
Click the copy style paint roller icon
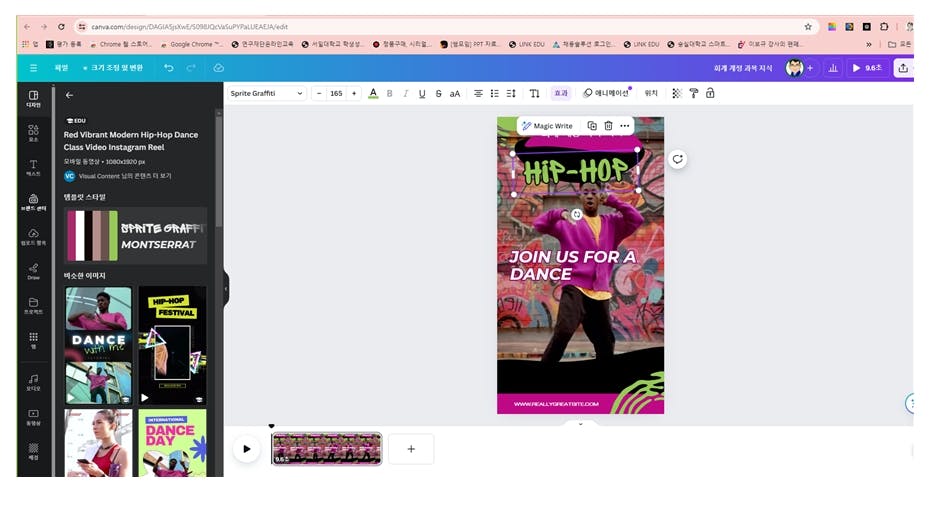coord(694,93)
